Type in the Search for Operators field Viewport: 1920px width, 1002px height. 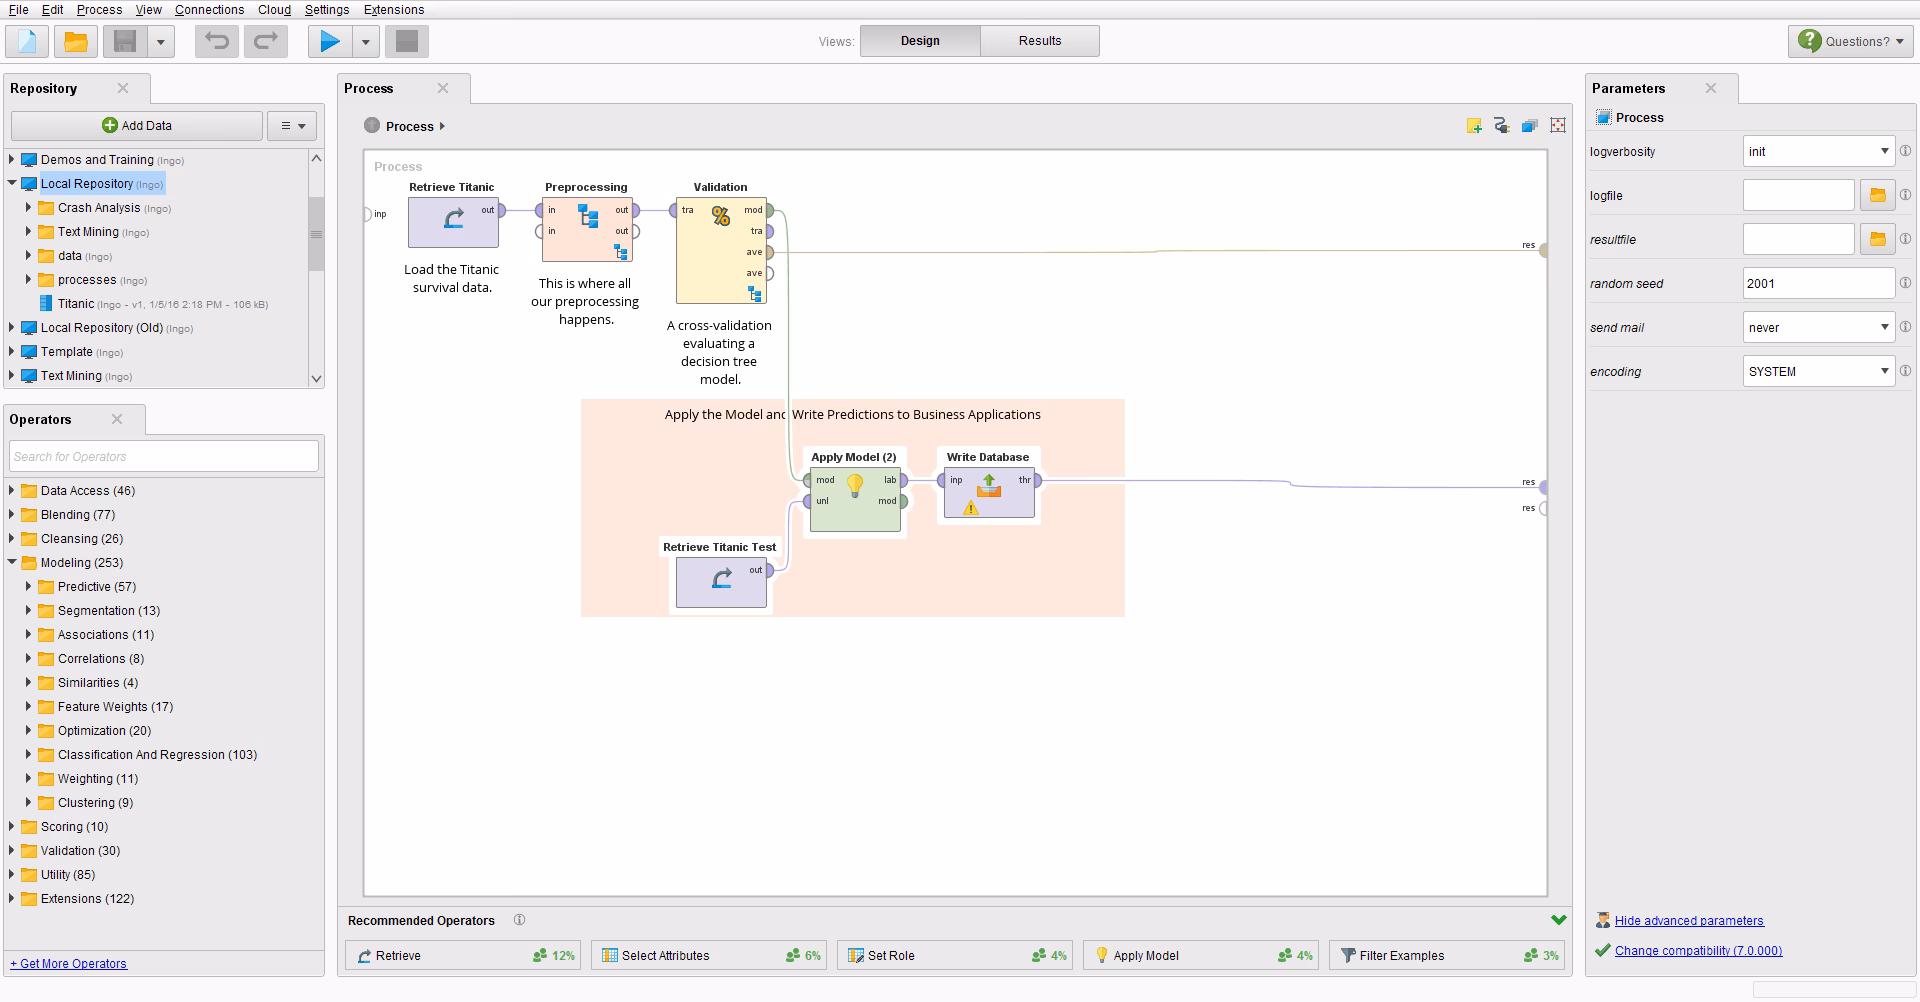click(163, 456)
